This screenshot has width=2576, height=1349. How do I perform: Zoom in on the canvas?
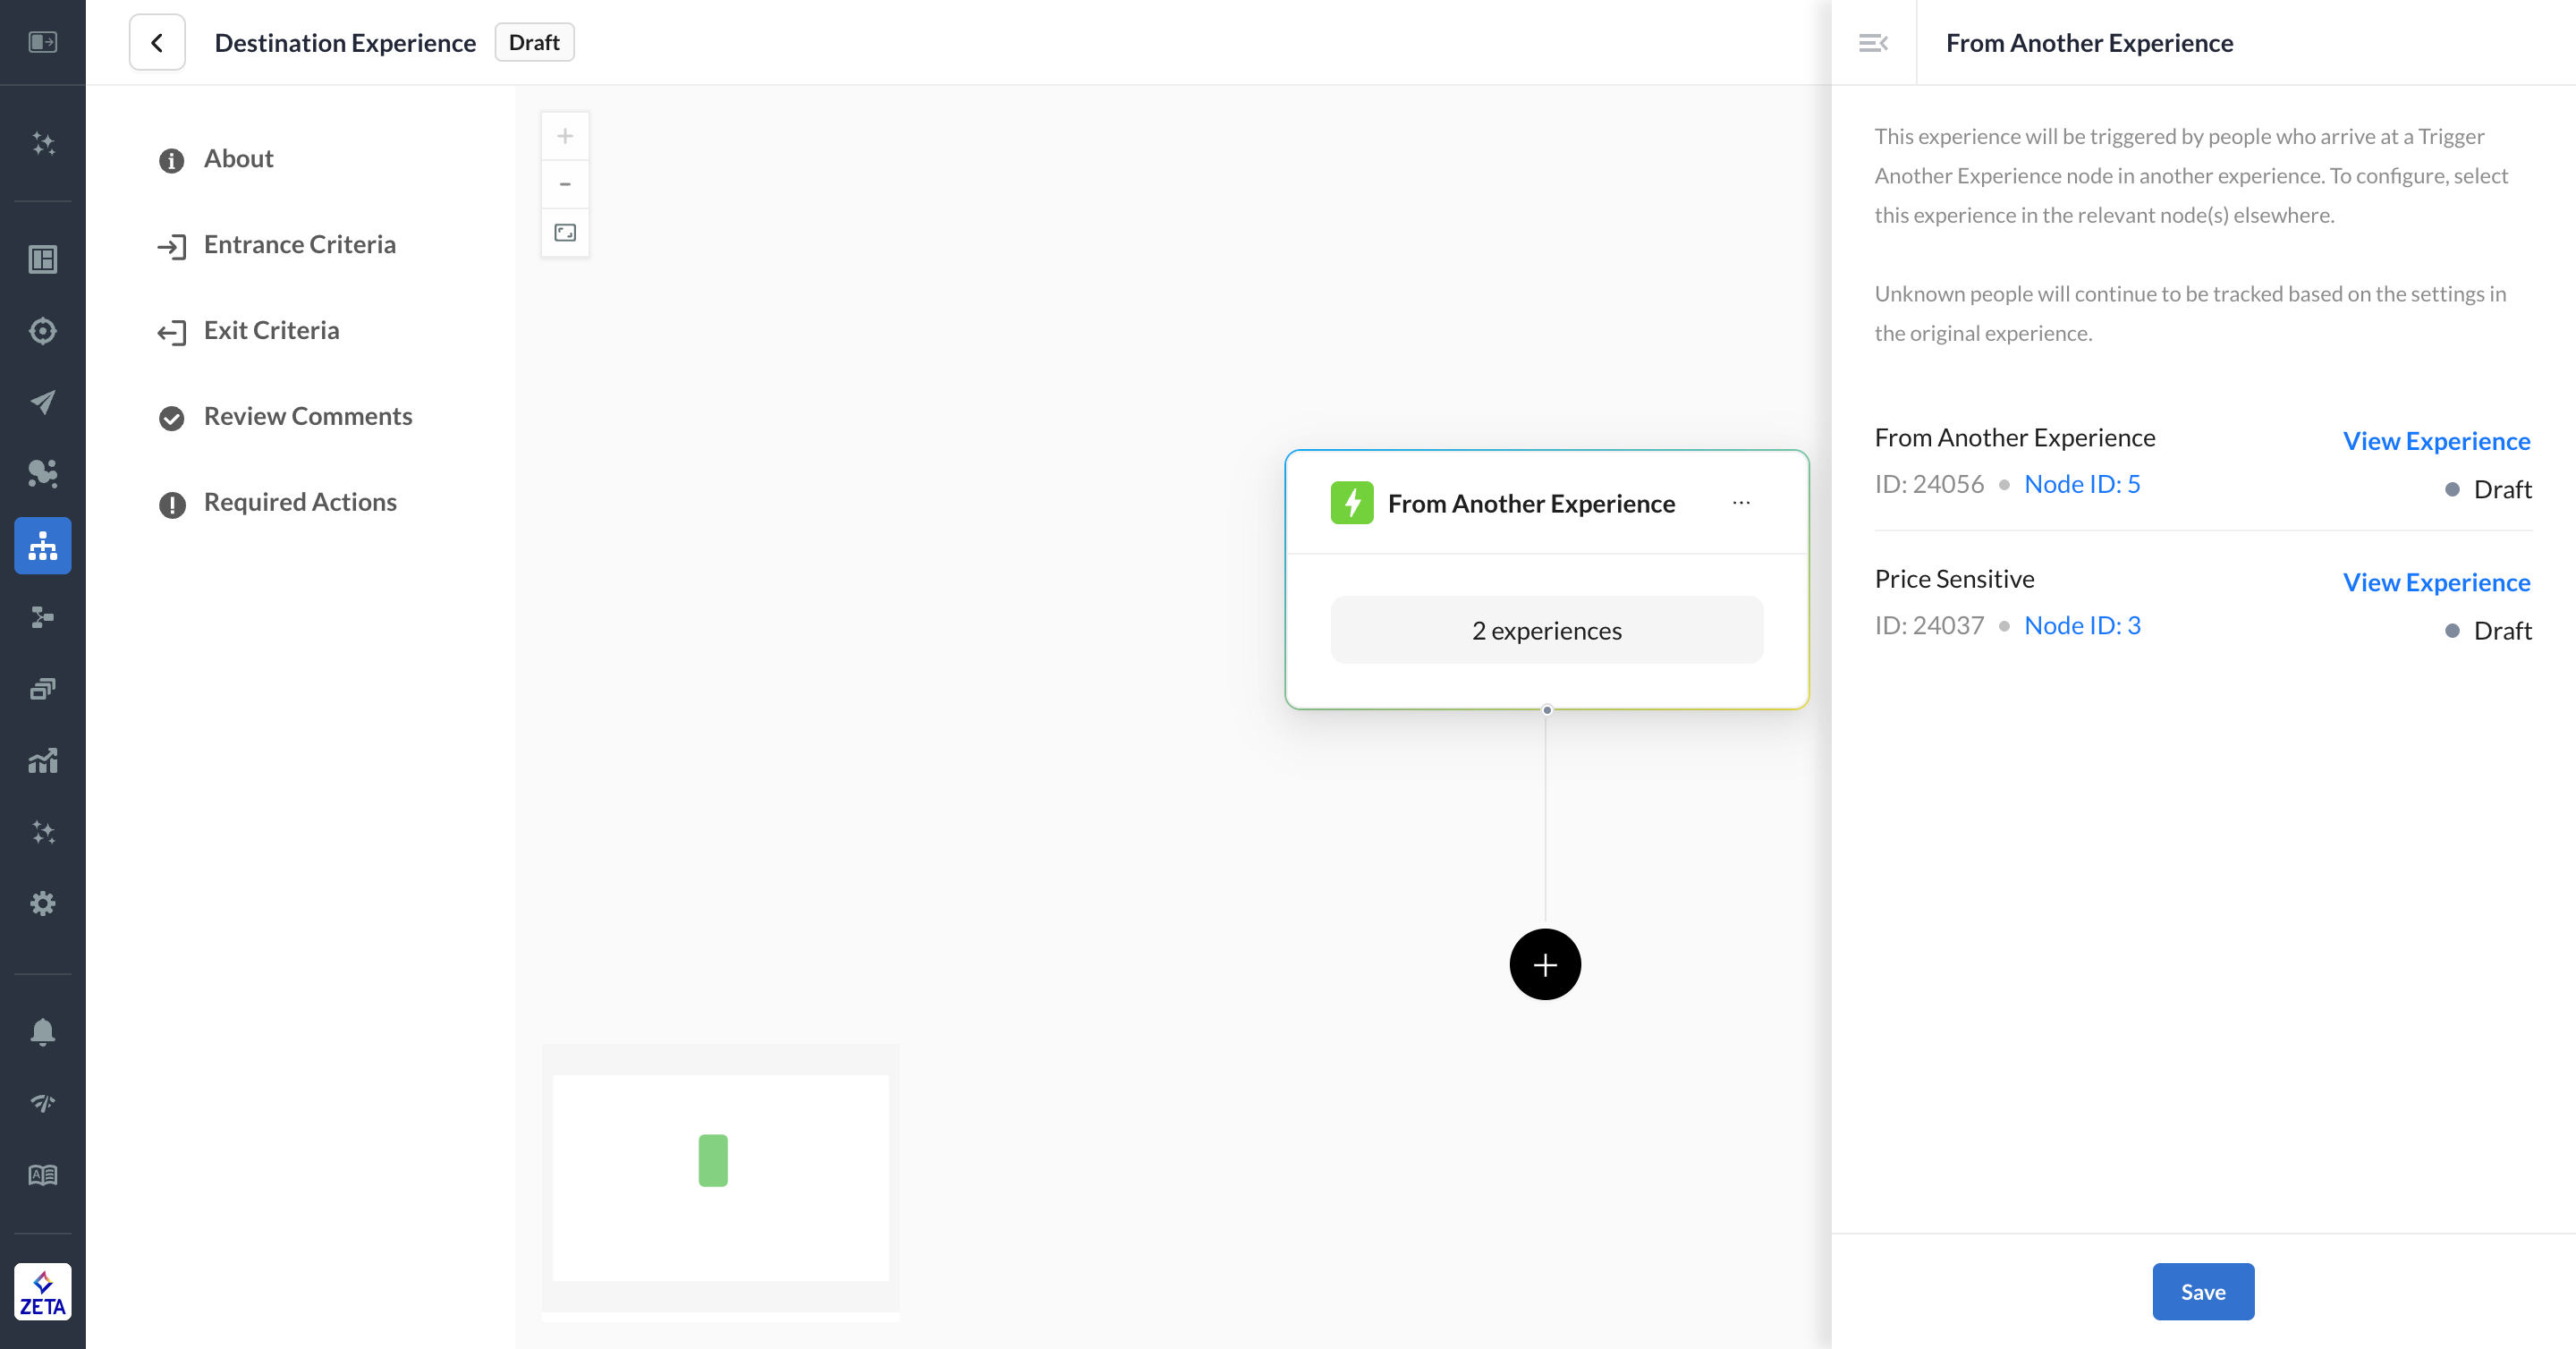click(565, 136)
